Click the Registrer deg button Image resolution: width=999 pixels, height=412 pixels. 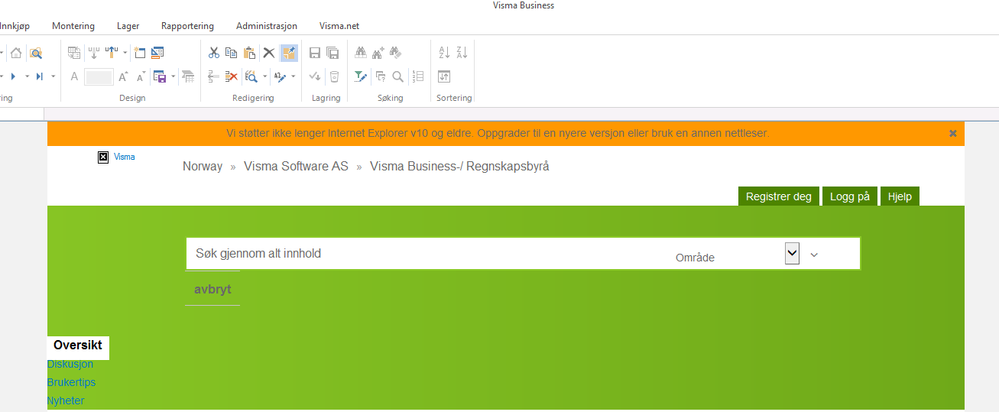(x=779, y=197)
